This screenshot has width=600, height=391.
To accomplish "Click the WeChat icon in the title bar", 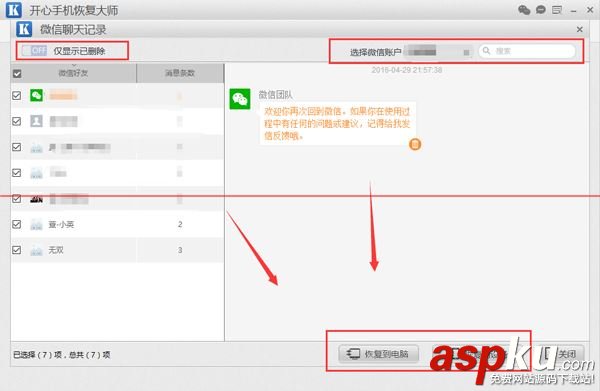I will (524, 10).
